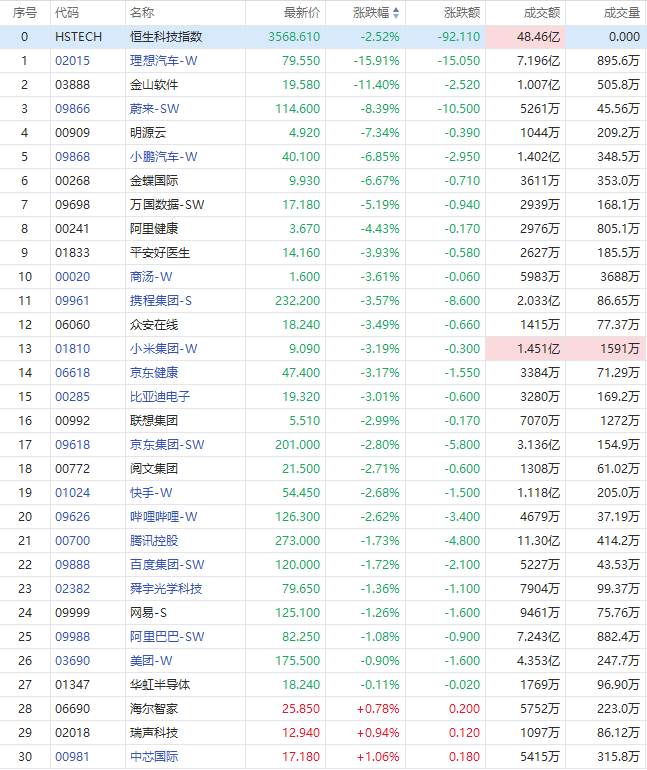Sort by 成交量 column header
The height and width of the screenshot is (770, 647).
click(622, 13)
